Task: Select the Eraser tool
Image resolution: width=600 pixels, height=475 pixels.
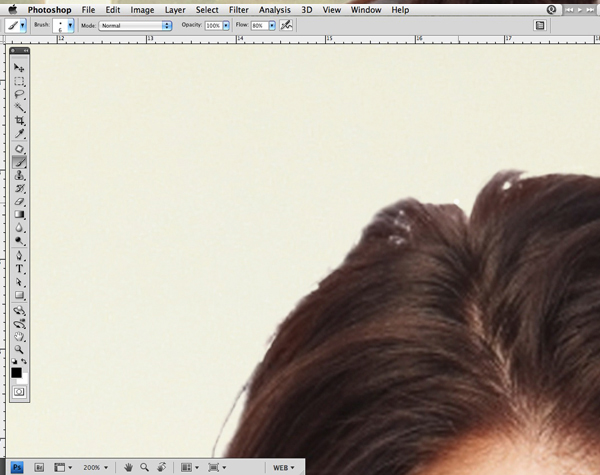Action: pos(19,202)
